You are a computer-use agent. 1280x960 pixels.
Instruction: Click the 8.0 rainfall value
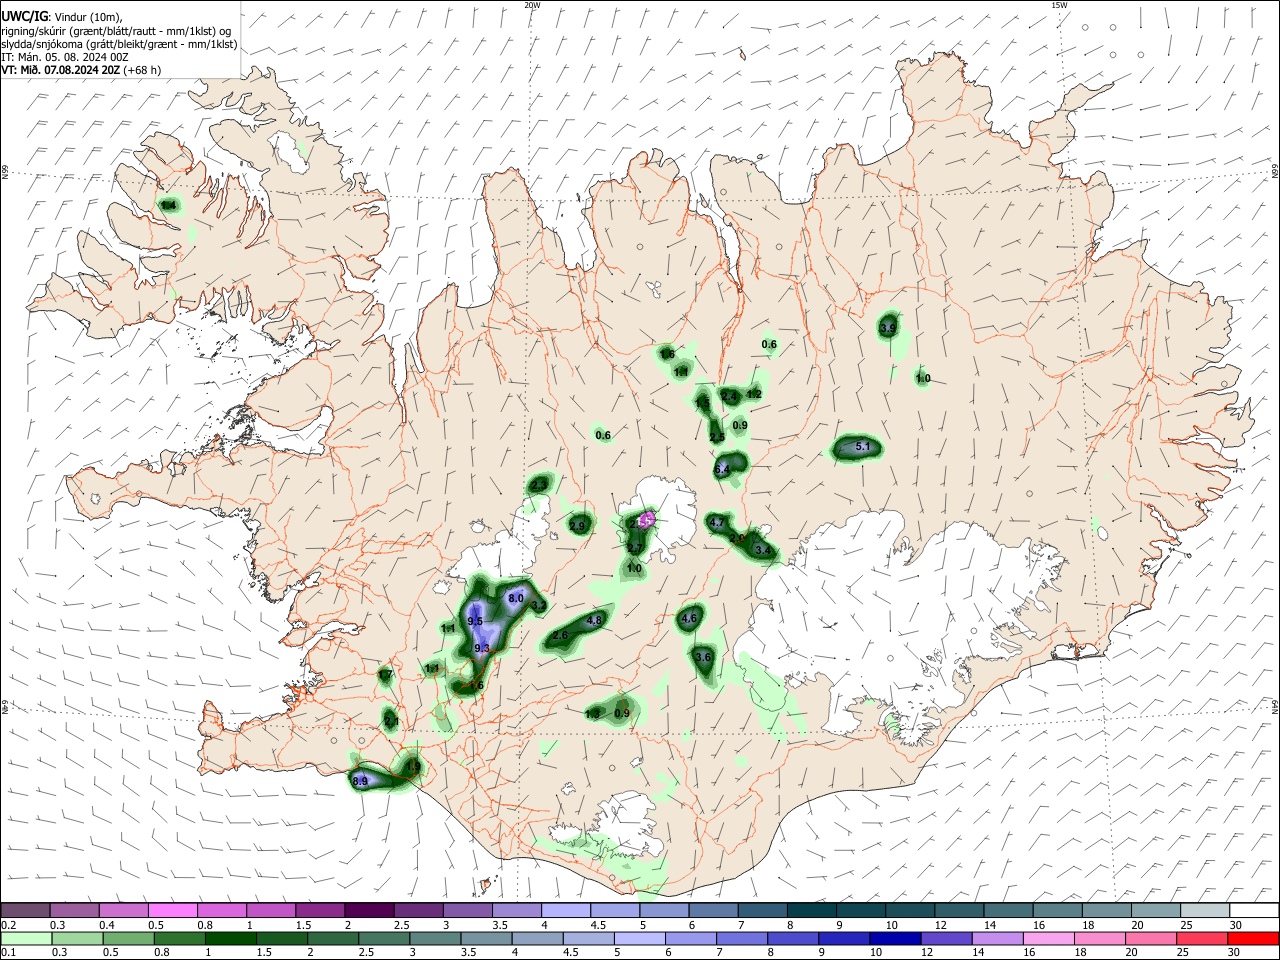[516, 598]
